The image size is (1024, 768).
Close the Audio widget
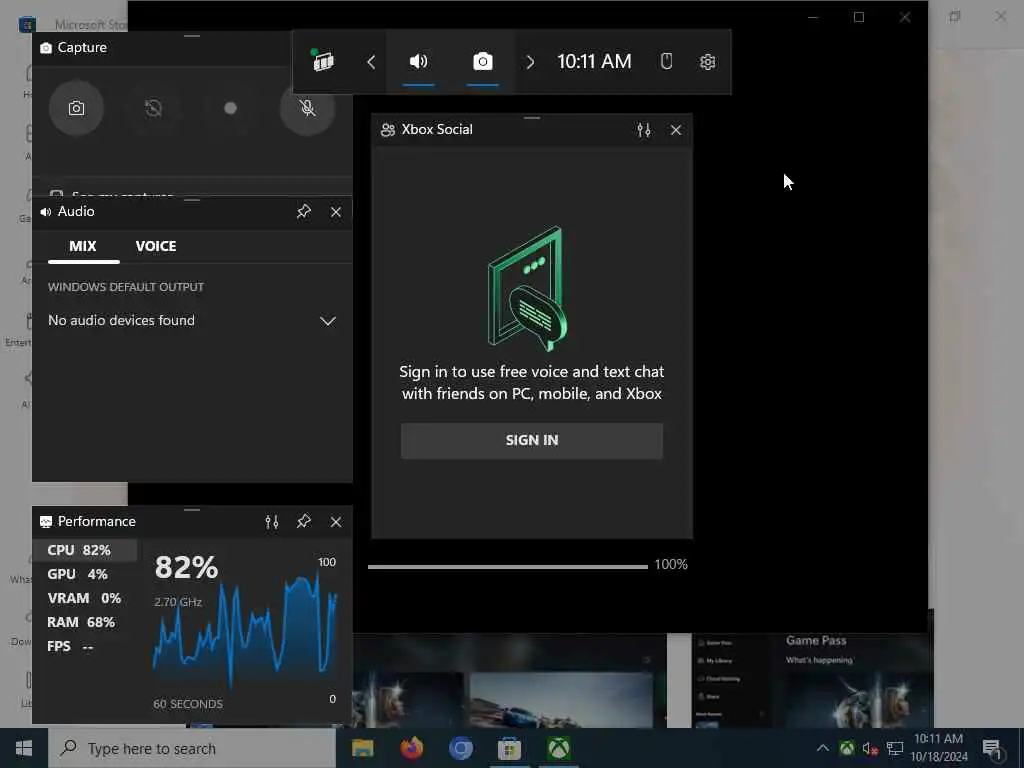(x=336, y=212)
